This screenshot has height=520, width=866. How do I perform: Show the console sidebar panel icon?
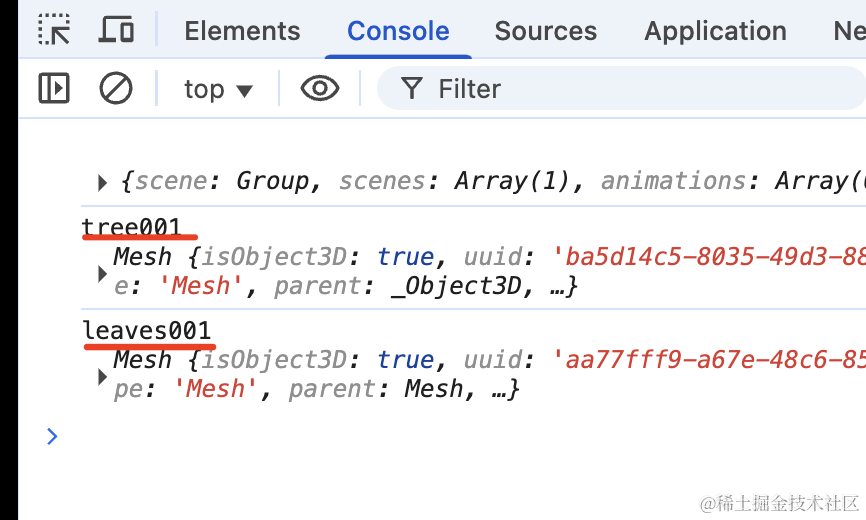tap(54, 88)
